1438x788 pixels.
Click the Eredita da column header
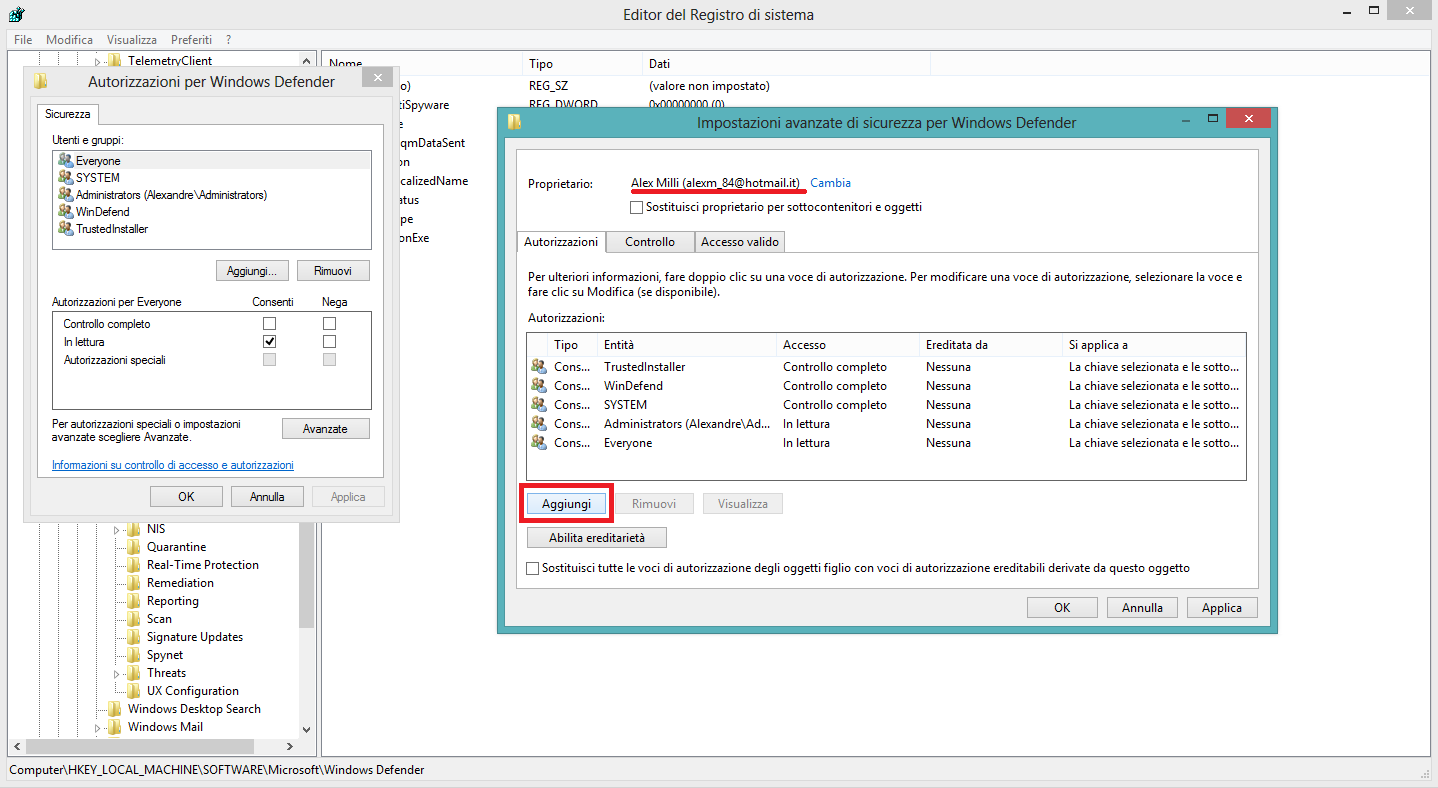(x=991, y=345)
